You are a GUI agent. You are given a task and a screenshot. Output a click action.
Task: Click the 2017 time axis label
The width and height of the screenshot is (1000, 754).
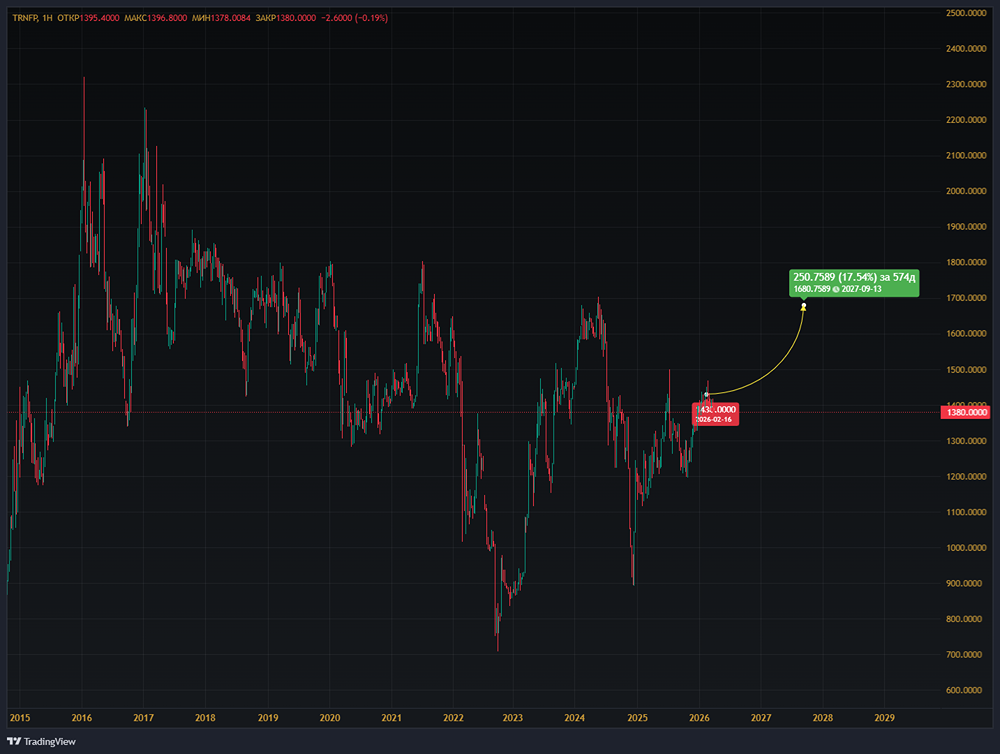[143, 718]
